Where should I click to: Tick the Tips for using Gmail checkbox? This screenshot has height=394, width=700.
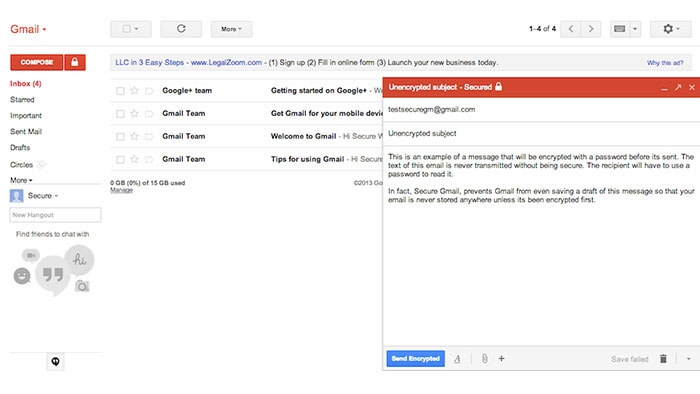coord(120,159)
